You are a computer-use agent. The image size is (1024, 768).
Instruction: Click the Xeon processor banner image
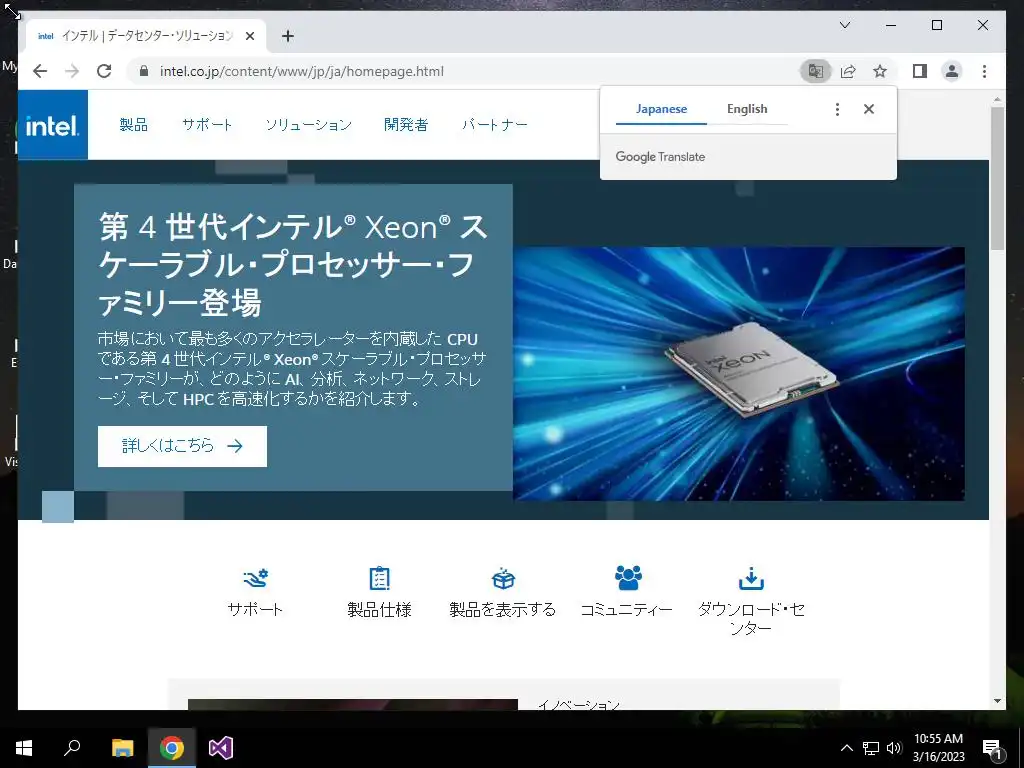tap(739, 374)
